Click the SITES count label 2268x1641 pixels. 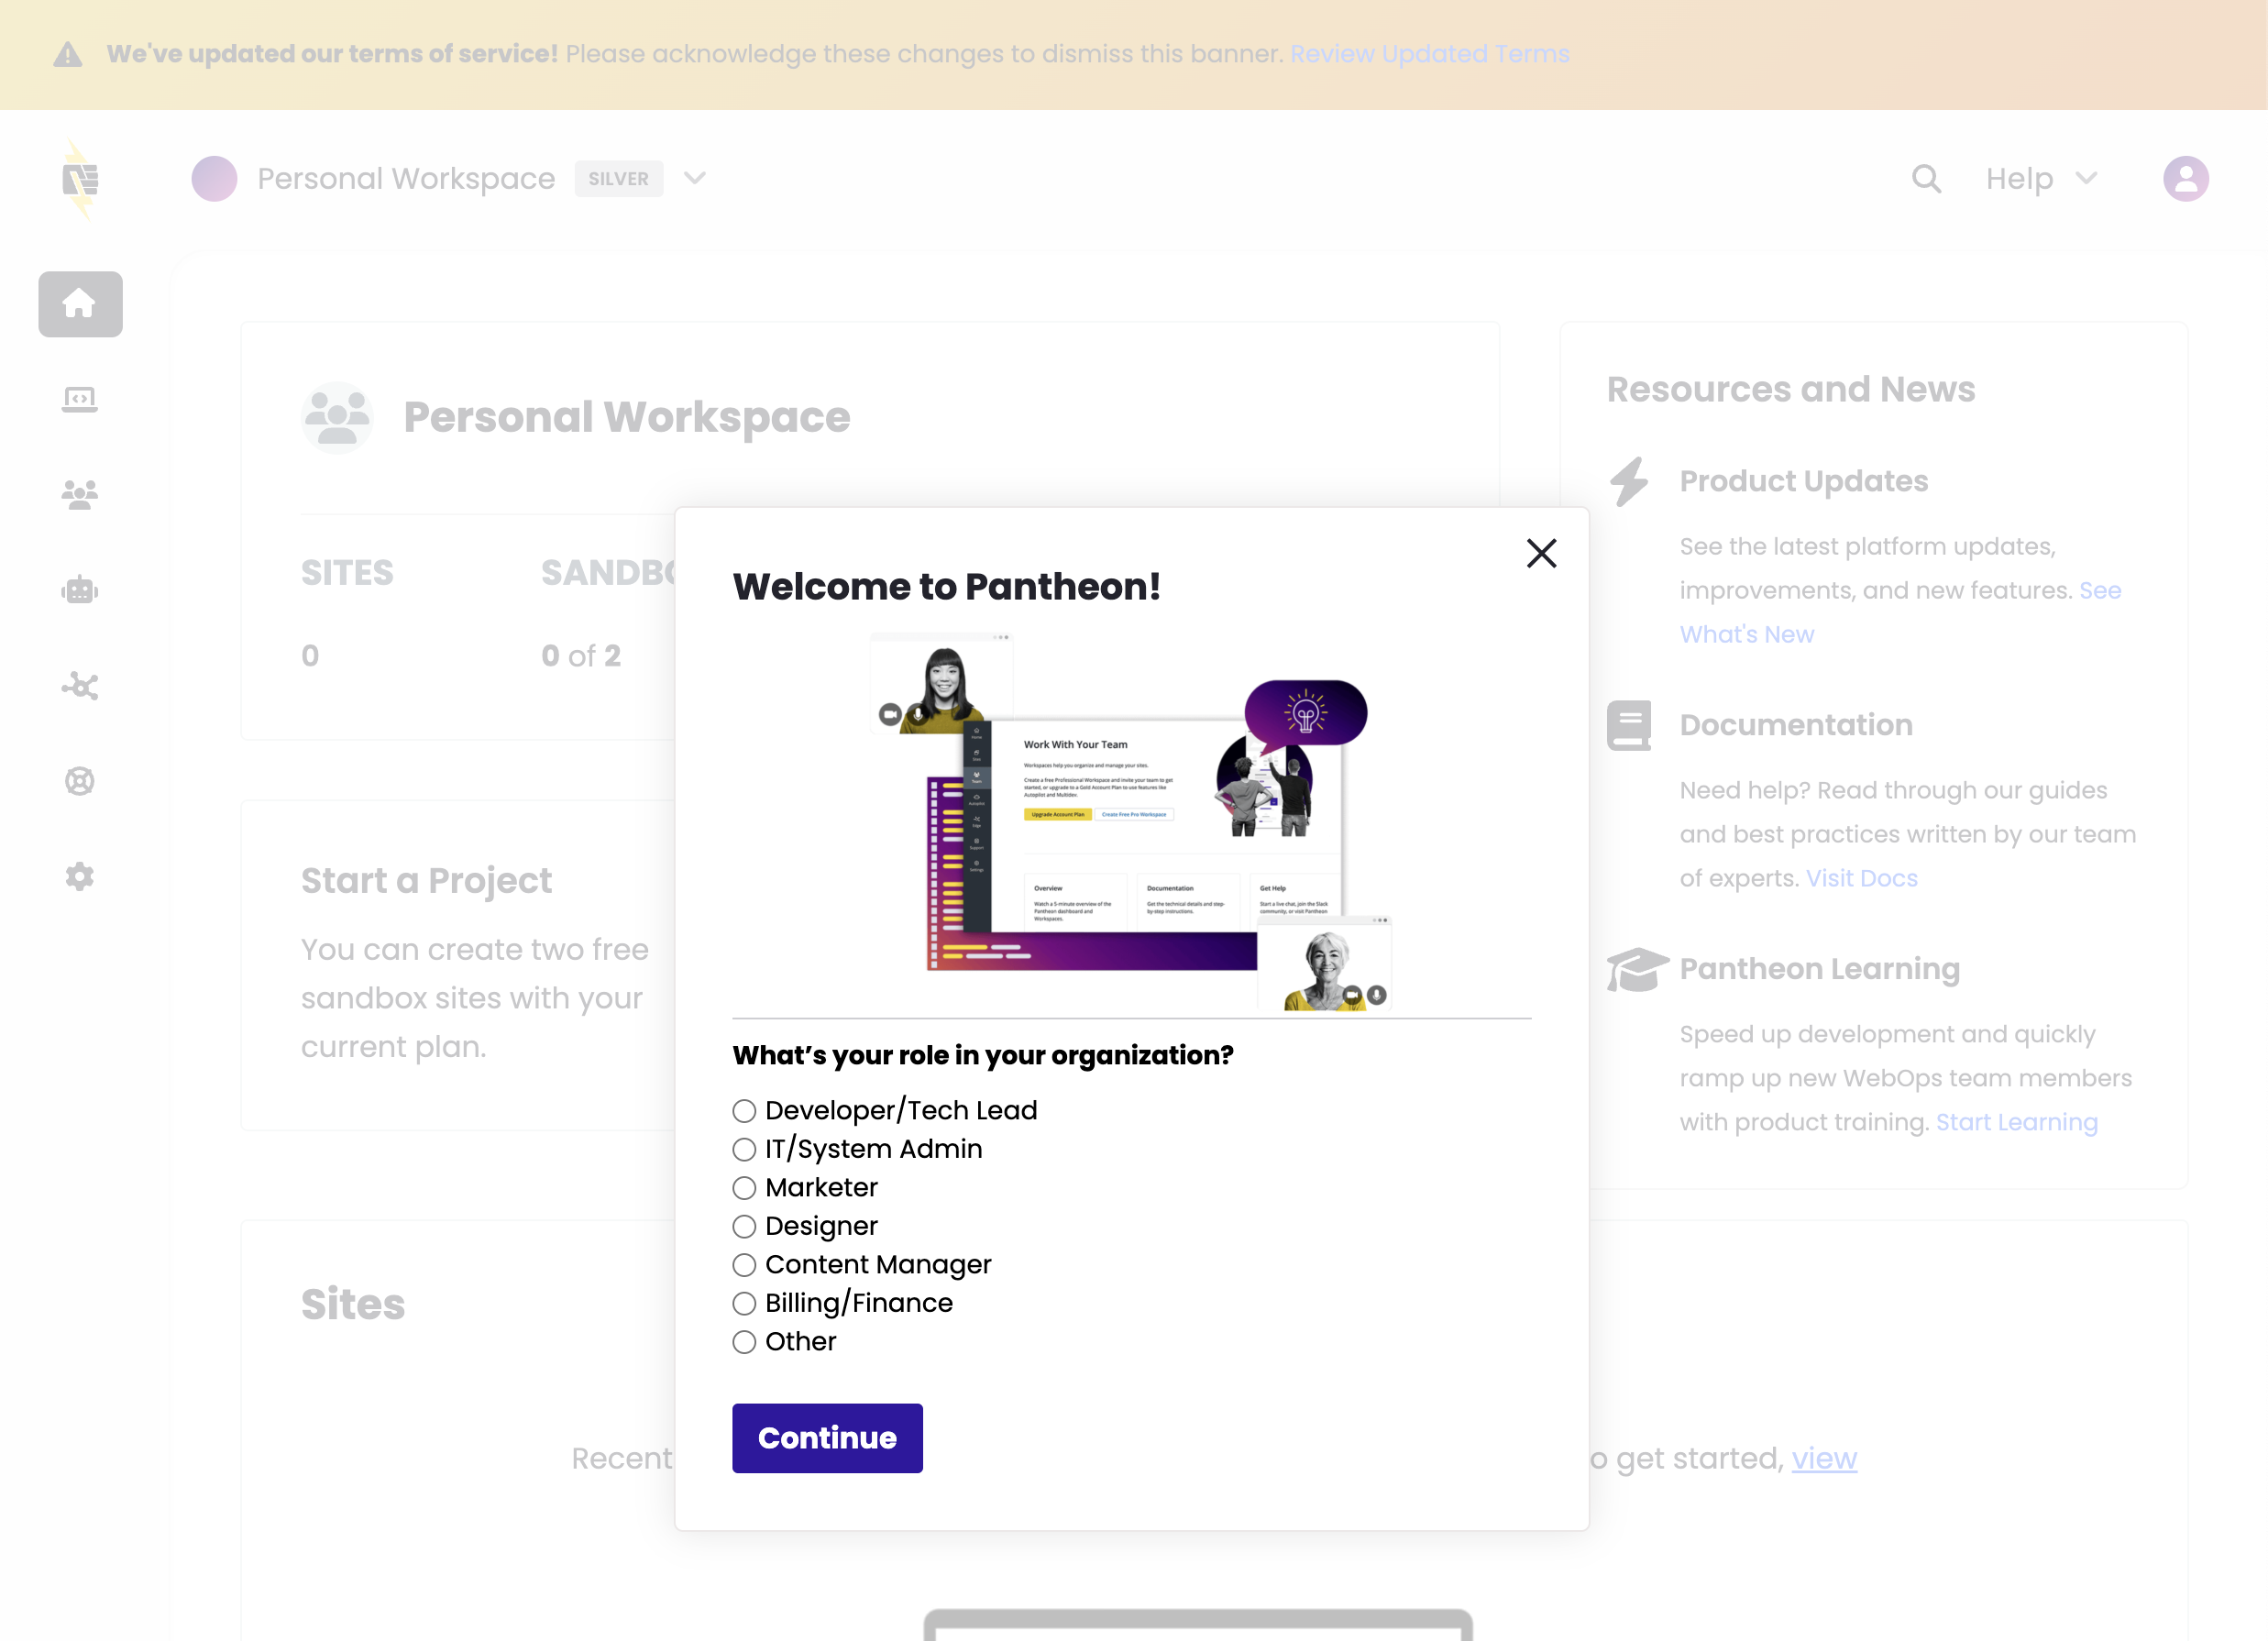pyautogui.click(x=347, y=573)
